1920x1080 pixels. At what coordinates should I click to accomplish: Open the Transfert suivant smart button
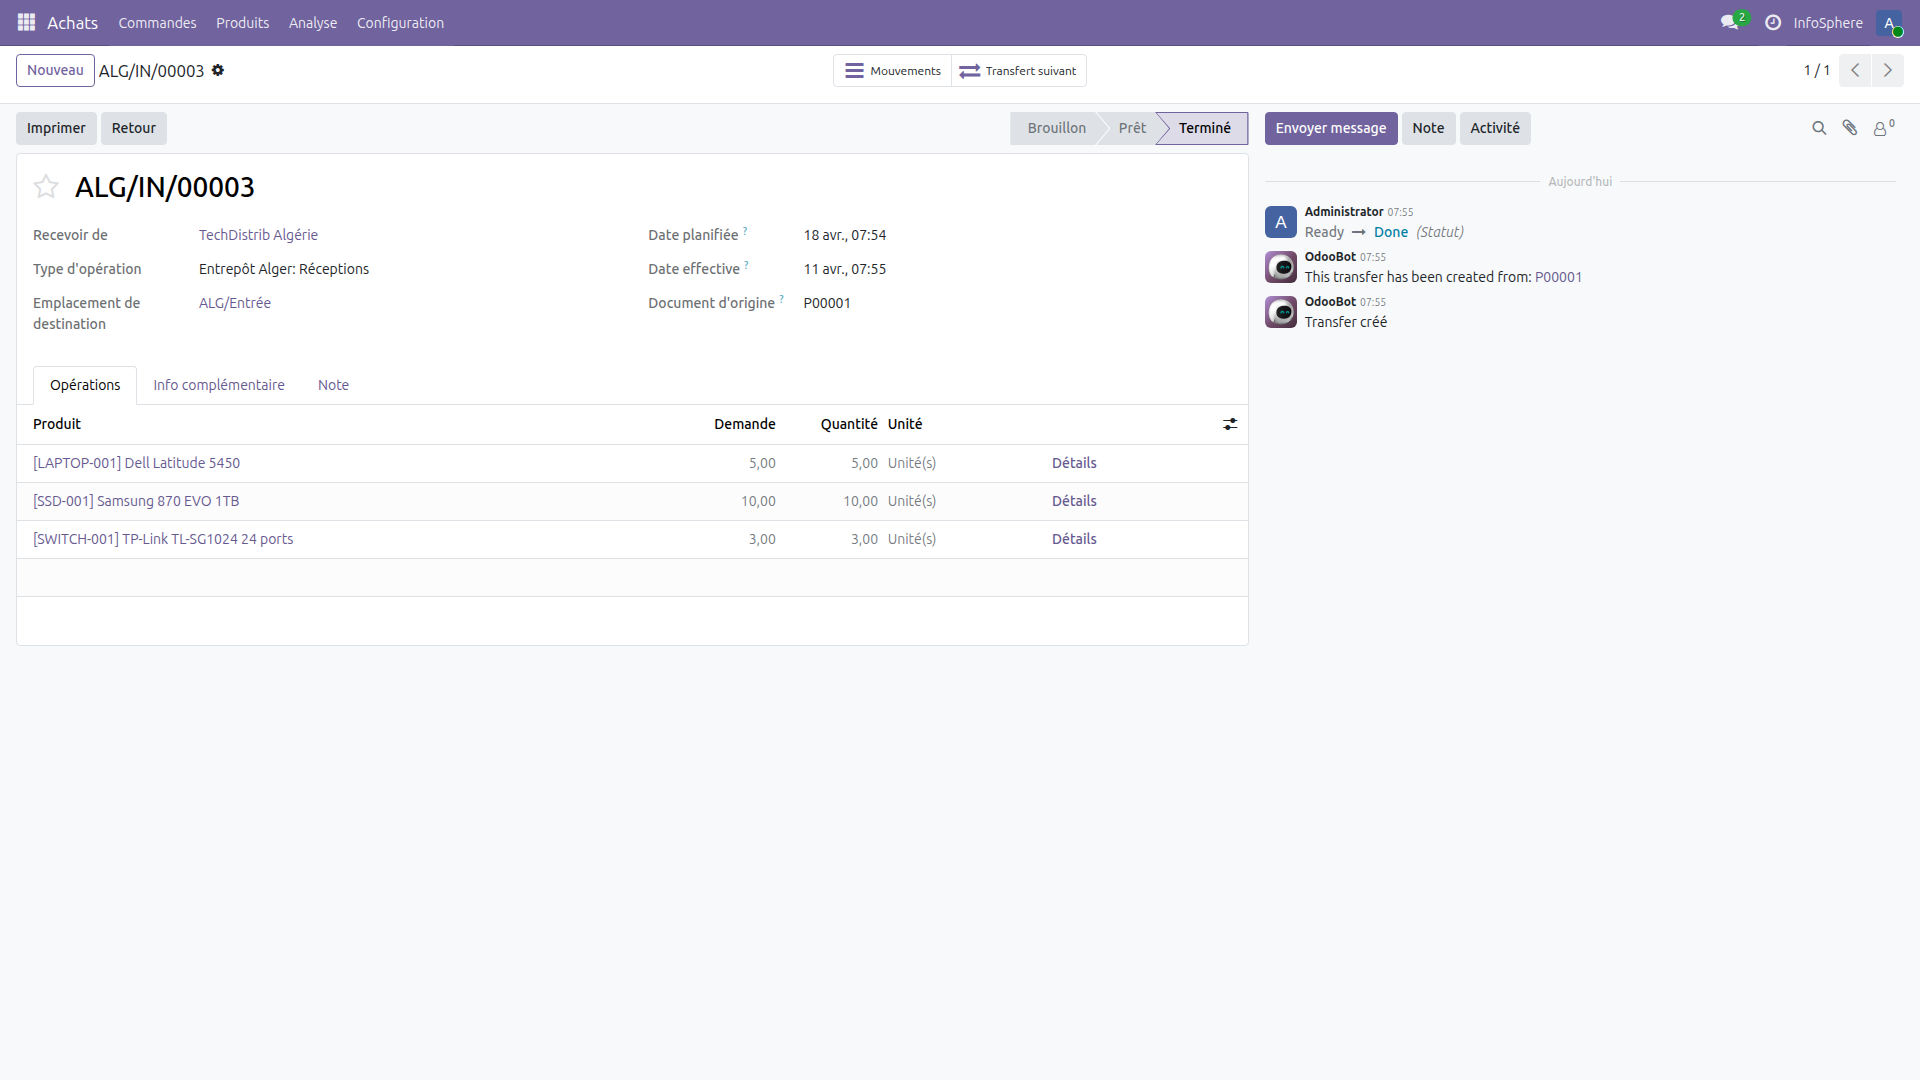(1018, 71)
